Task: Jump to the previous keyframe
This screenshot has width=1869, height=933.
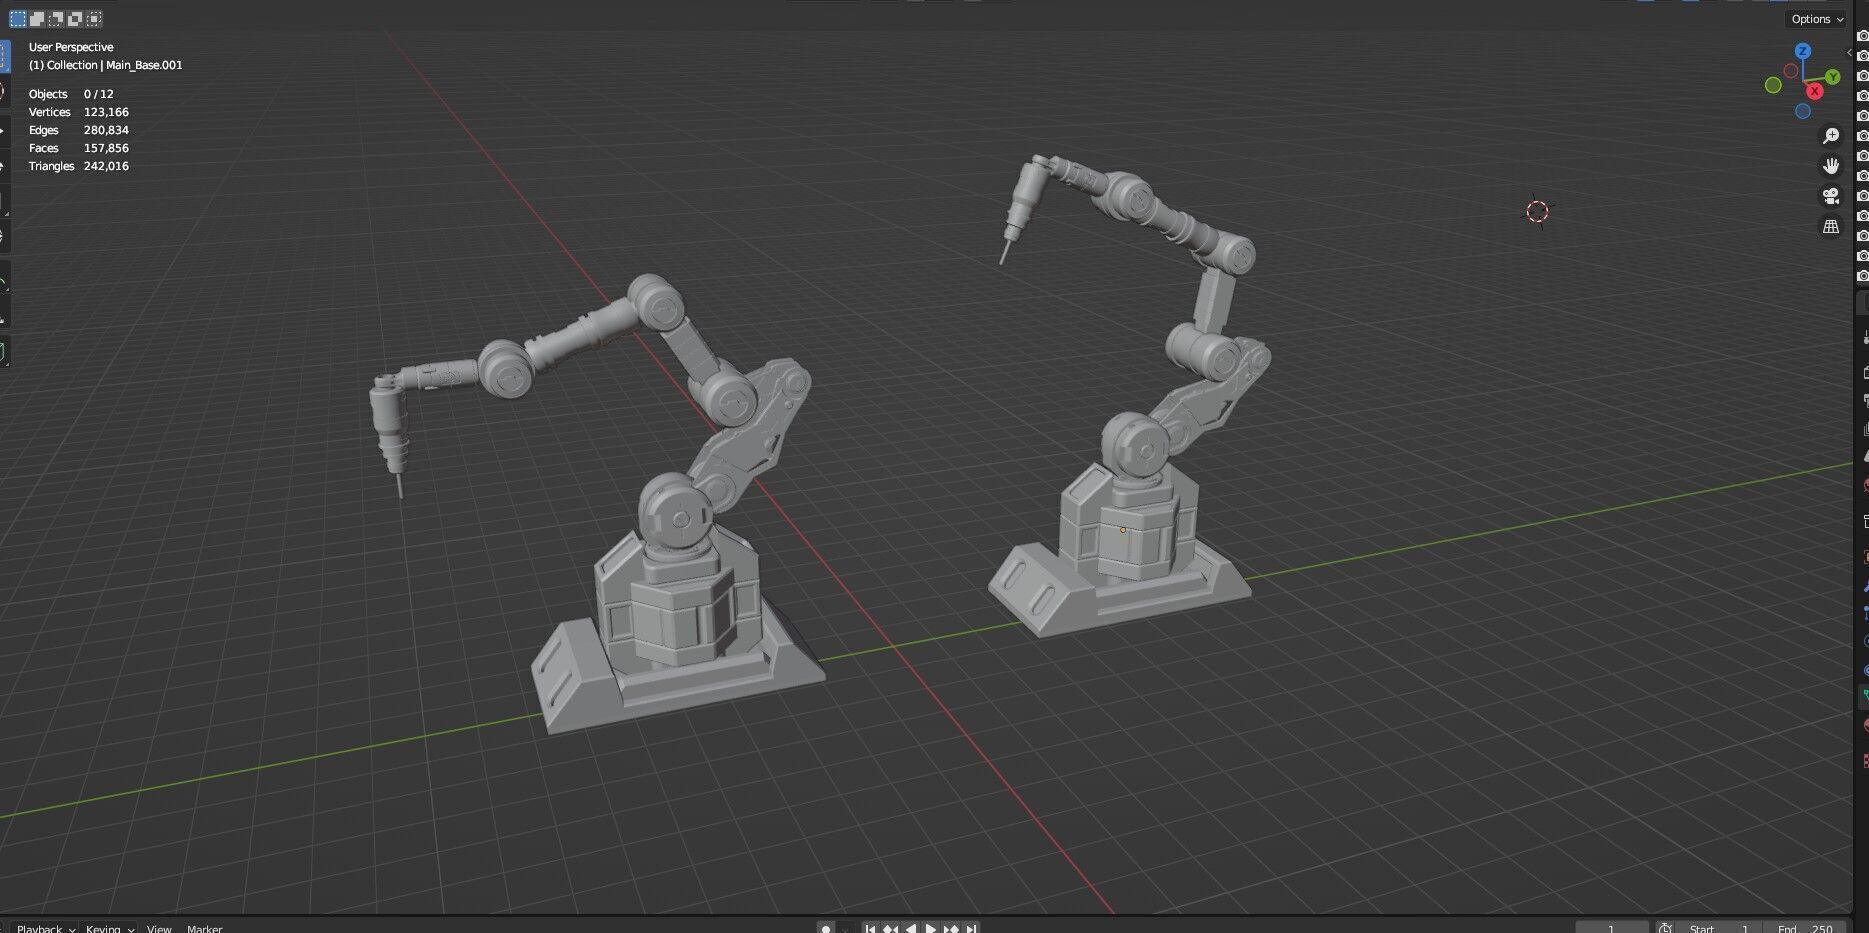Action: [x=891, y=928]
